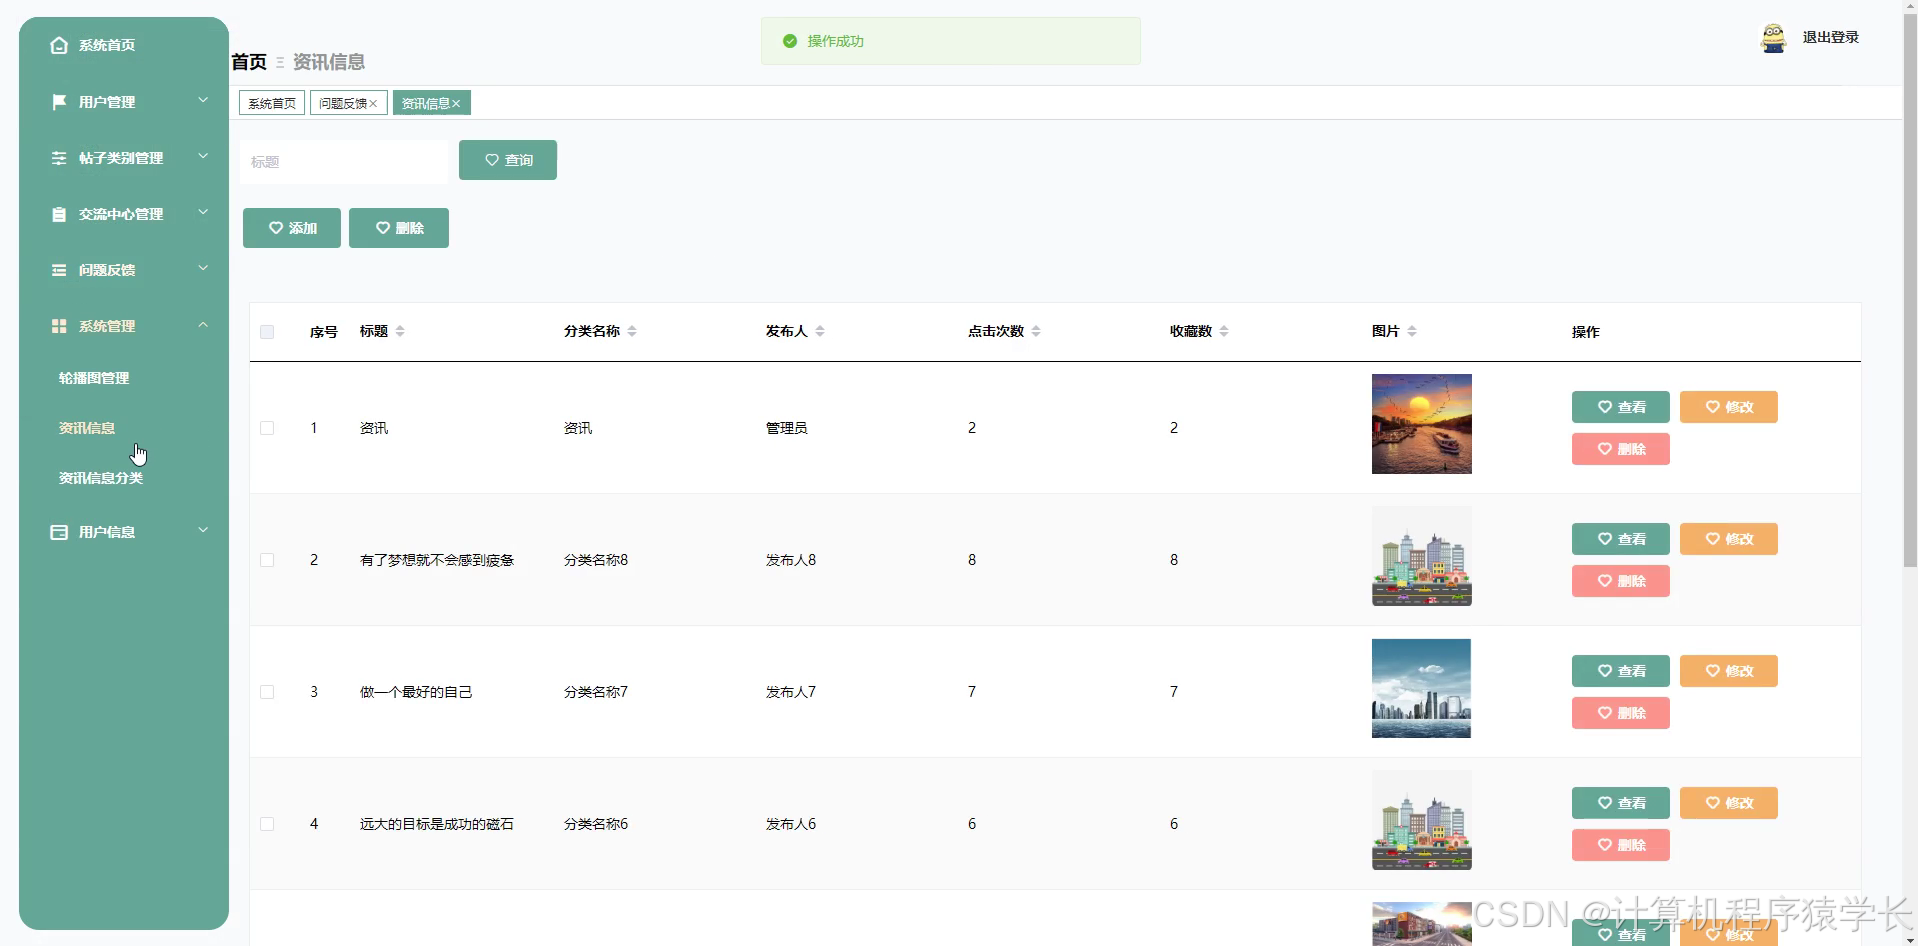
Task: Expand the 帖子类别管理 menu chevron
Action: point(203,156)
